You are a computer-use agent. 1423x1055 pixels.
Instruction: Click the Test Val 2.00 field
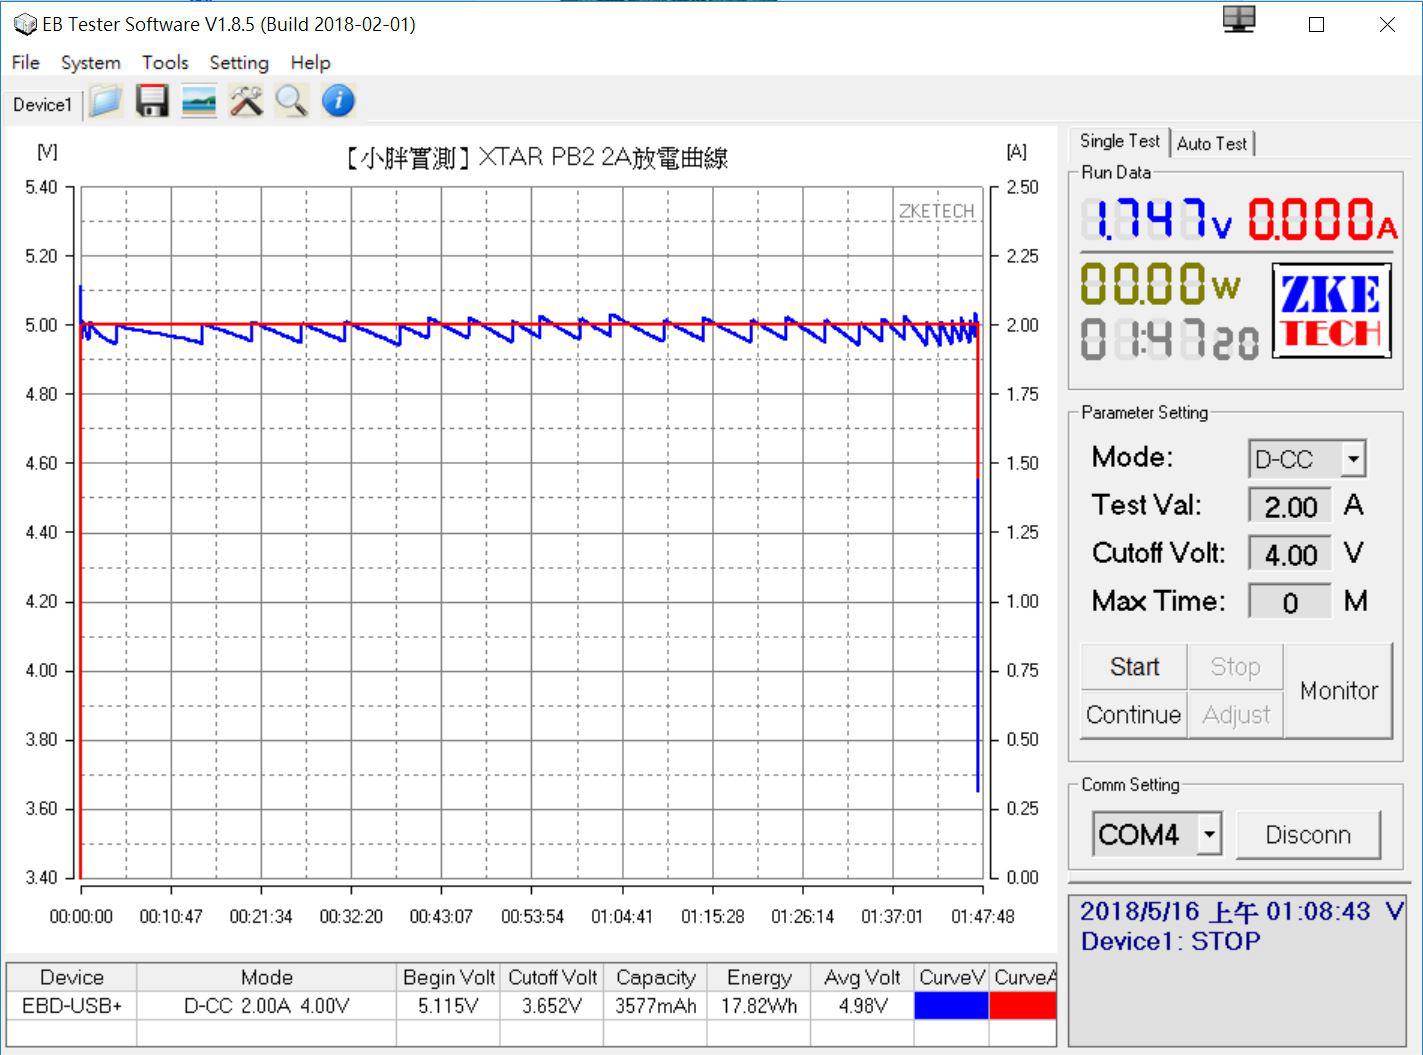click(1290, 506)
